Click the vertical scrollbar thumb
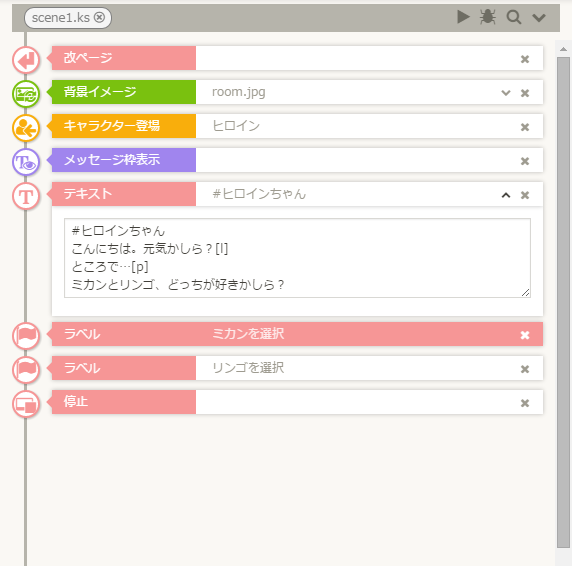Screen dimensions: 572x566 (x=563, y=302)
